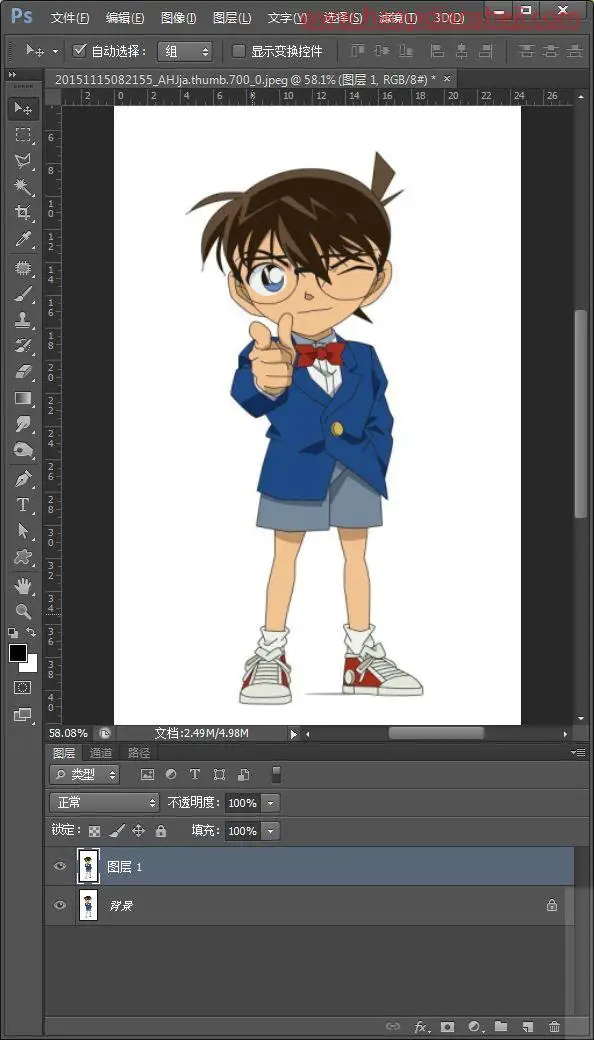
Task: Add a layer style with fx icon
Action: click(420, 1027)
